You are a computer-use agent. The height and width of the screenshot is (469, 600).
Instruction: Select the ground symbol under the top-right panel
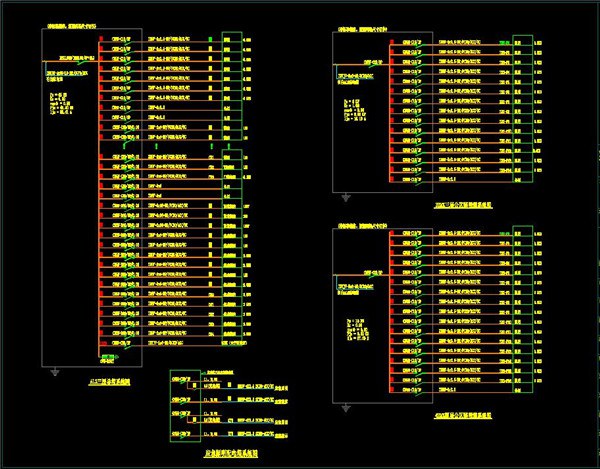(346, 197)
